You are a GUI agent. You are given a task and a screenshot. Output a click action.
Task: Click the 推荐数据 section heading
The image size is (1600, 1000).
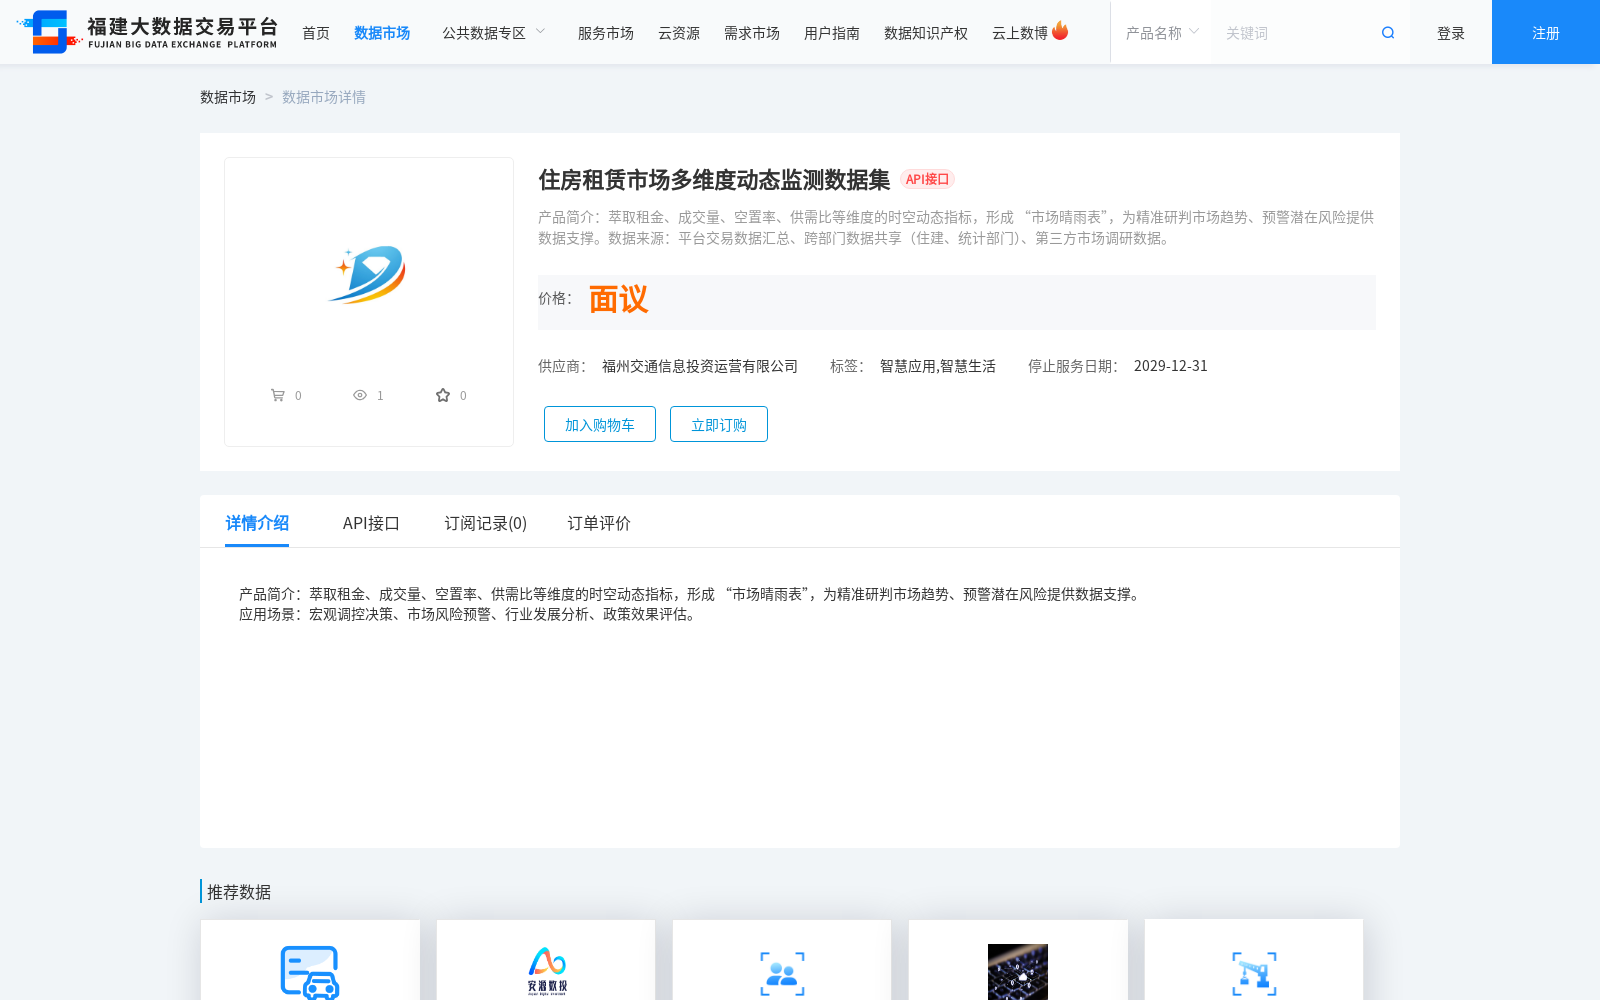pyautogui.click(x=239, y=892)
